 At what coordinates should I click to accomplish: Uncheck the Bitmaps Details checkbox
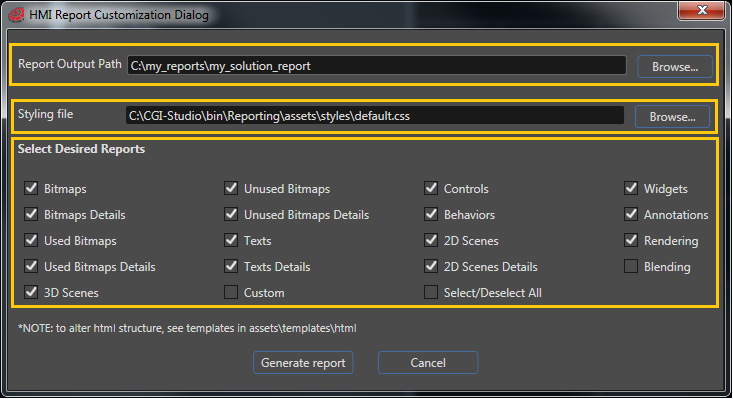(31, 214)
